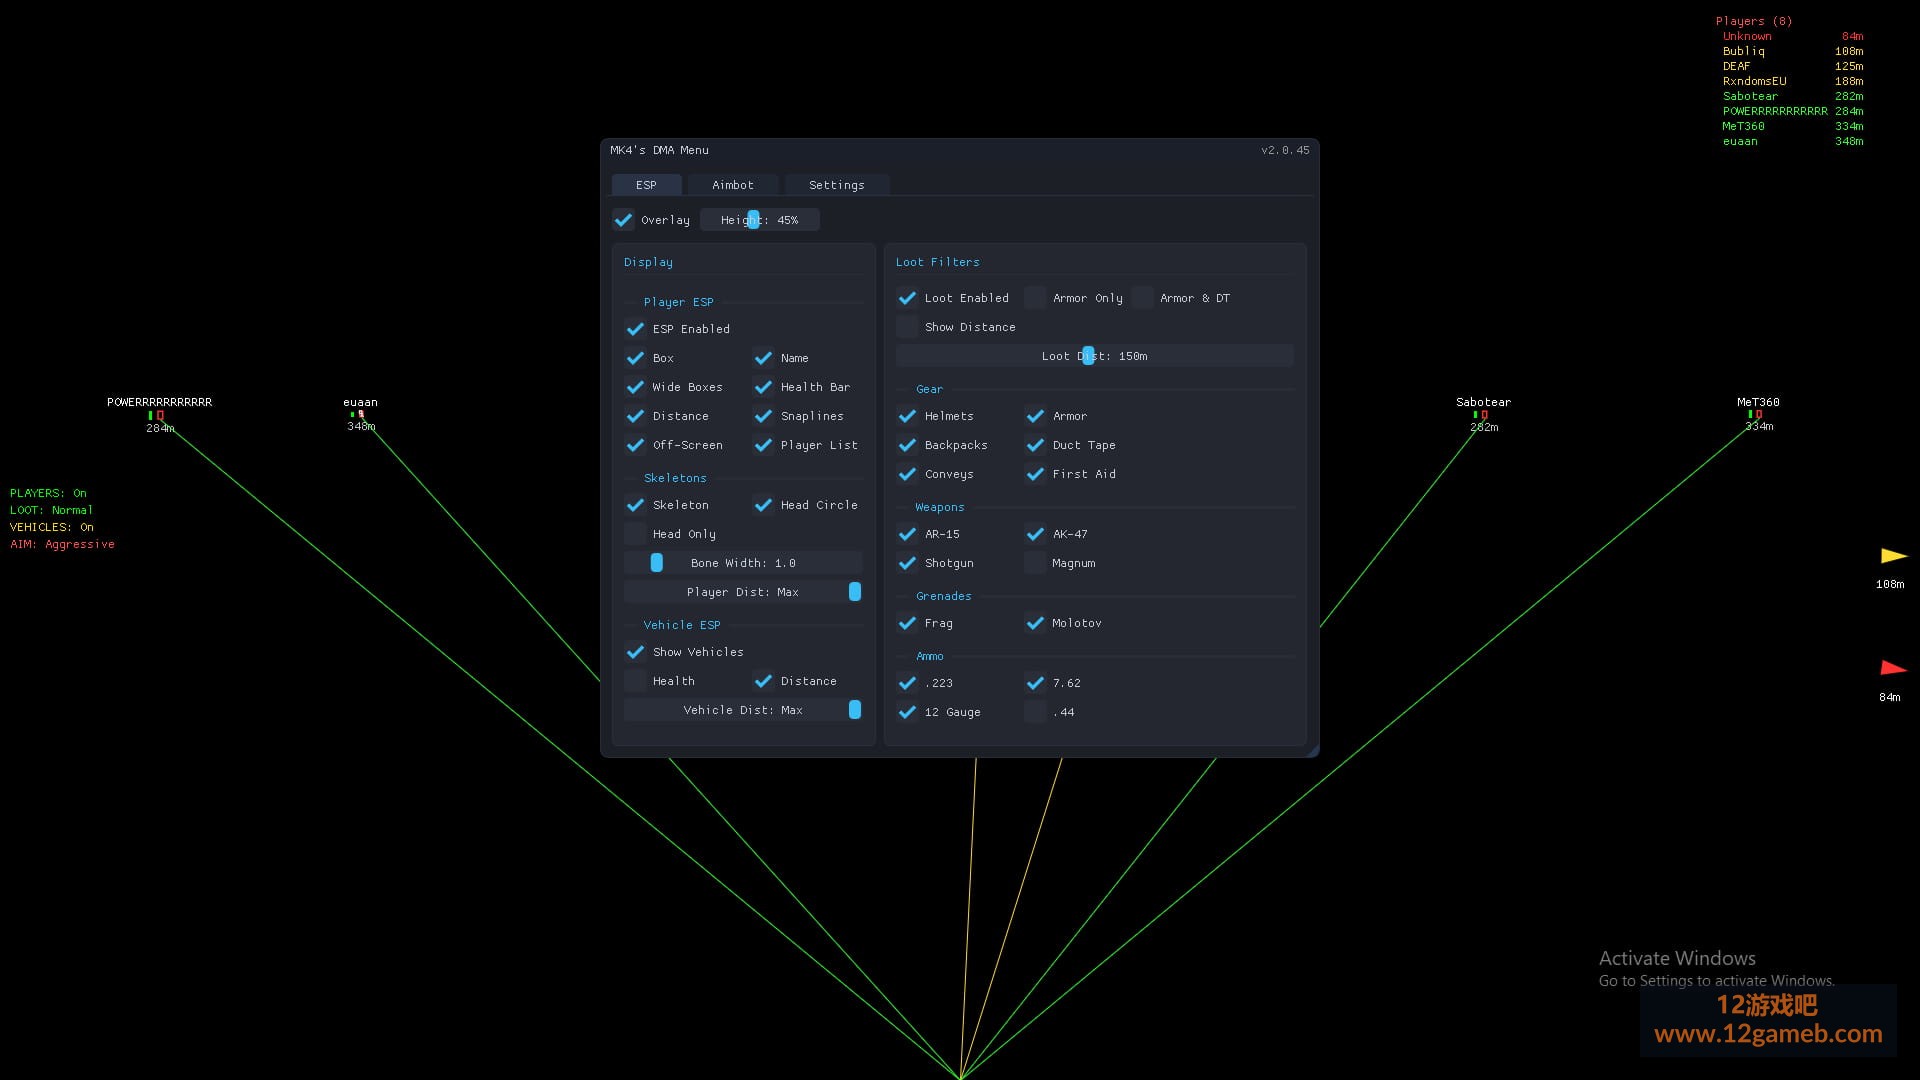This screenshot has width=1920, height=1080.
Task: Toggle the Snaplines checkbox
Action: [x=763, y=416]
